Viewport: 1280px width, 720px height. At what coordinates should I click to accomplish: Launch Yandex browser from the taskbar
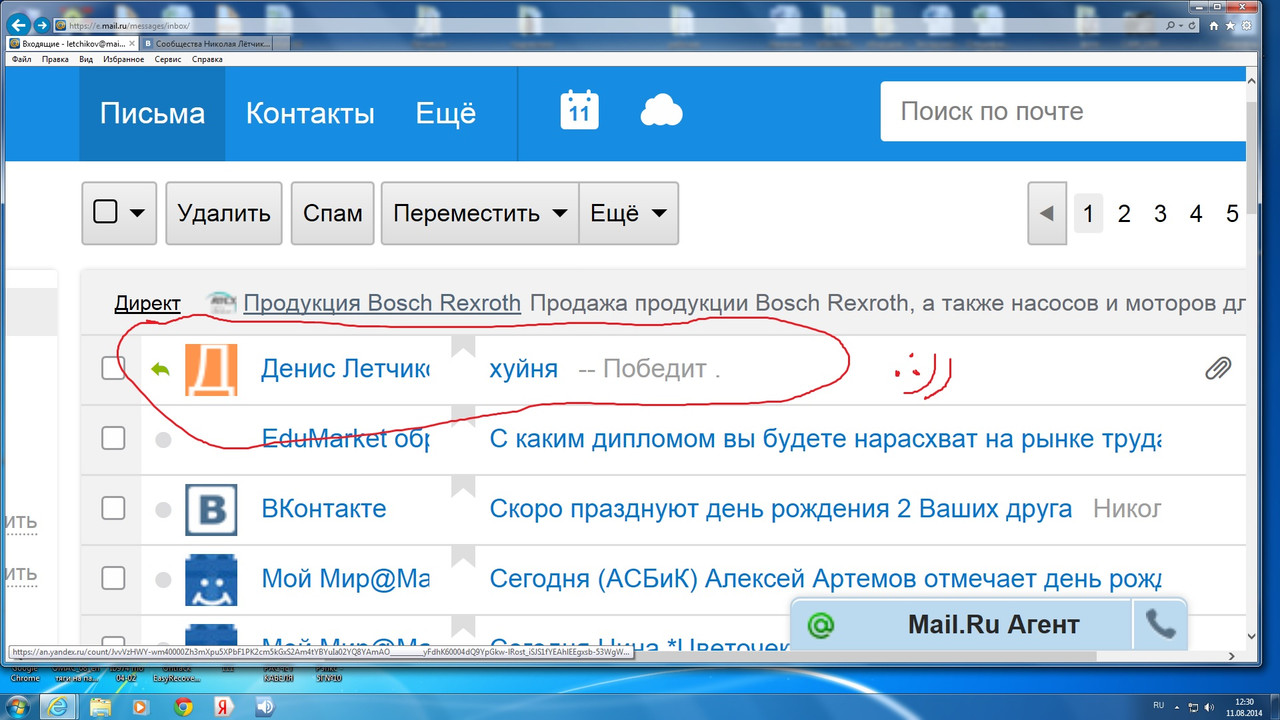pyautogui.click(x=224, y=707)
